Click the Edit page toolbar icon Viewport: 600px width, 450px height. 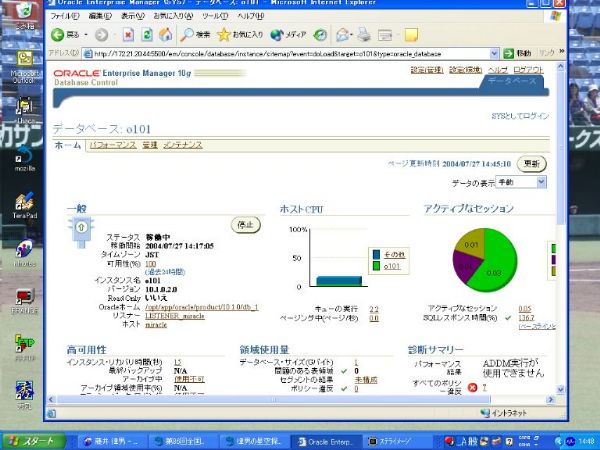(385, 36)
